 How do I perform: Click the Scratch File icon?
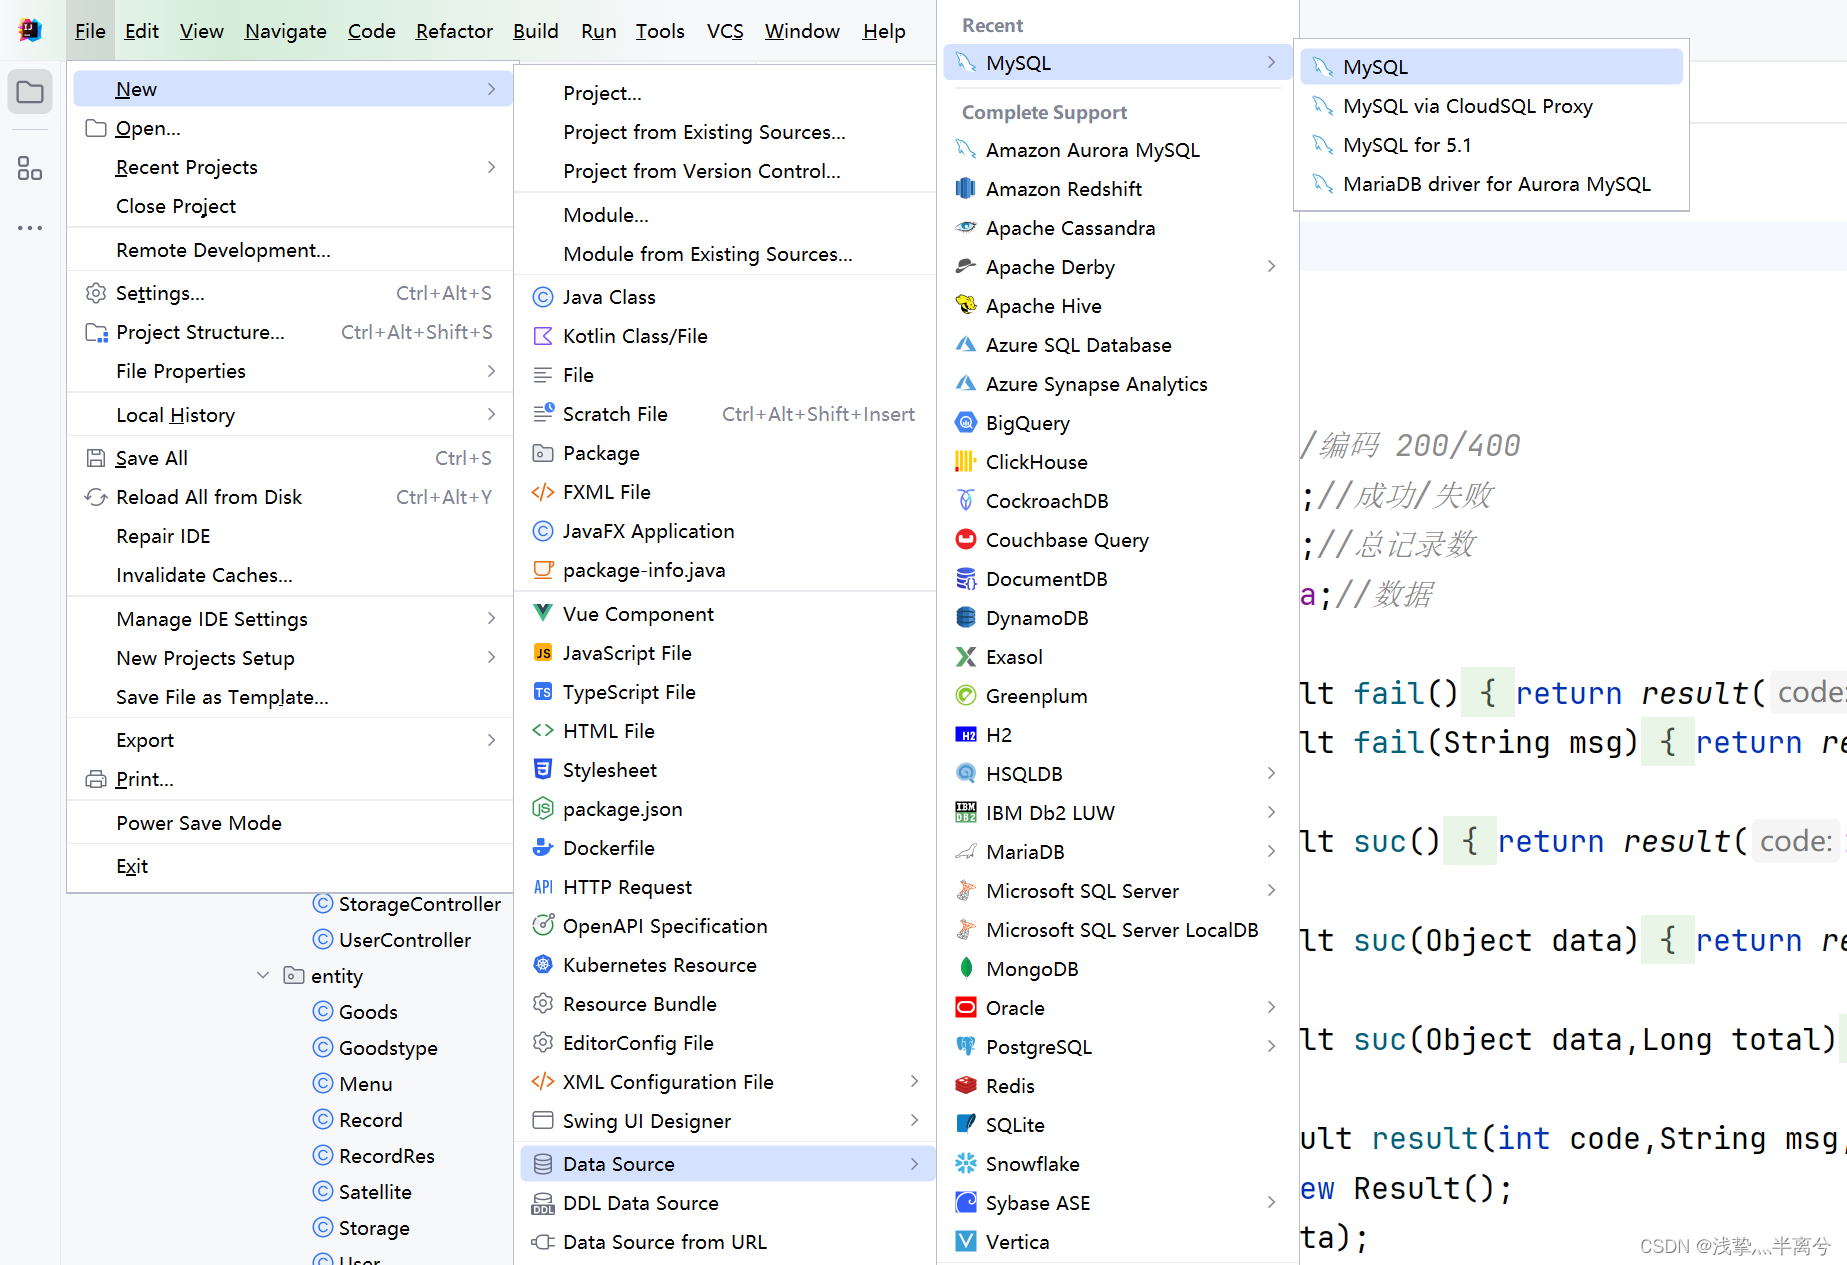pyautogui.click(x=543, y=414)
